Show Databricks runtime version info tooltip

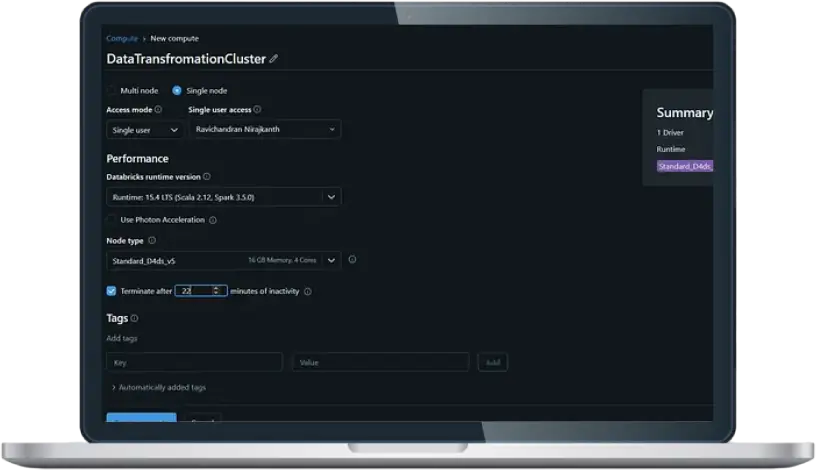[x=207, y=176]
